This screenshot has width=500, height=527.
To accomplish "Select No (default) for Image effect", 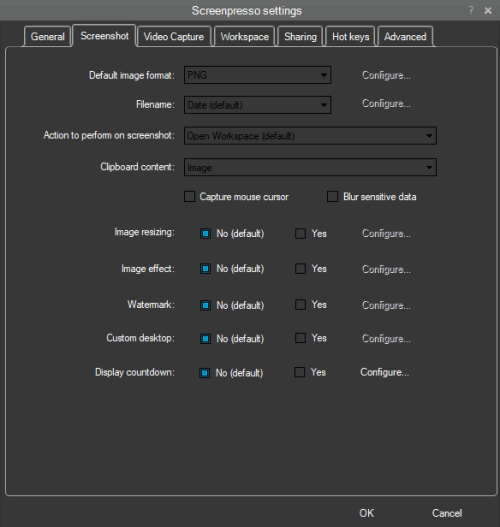I will (206, 269).
